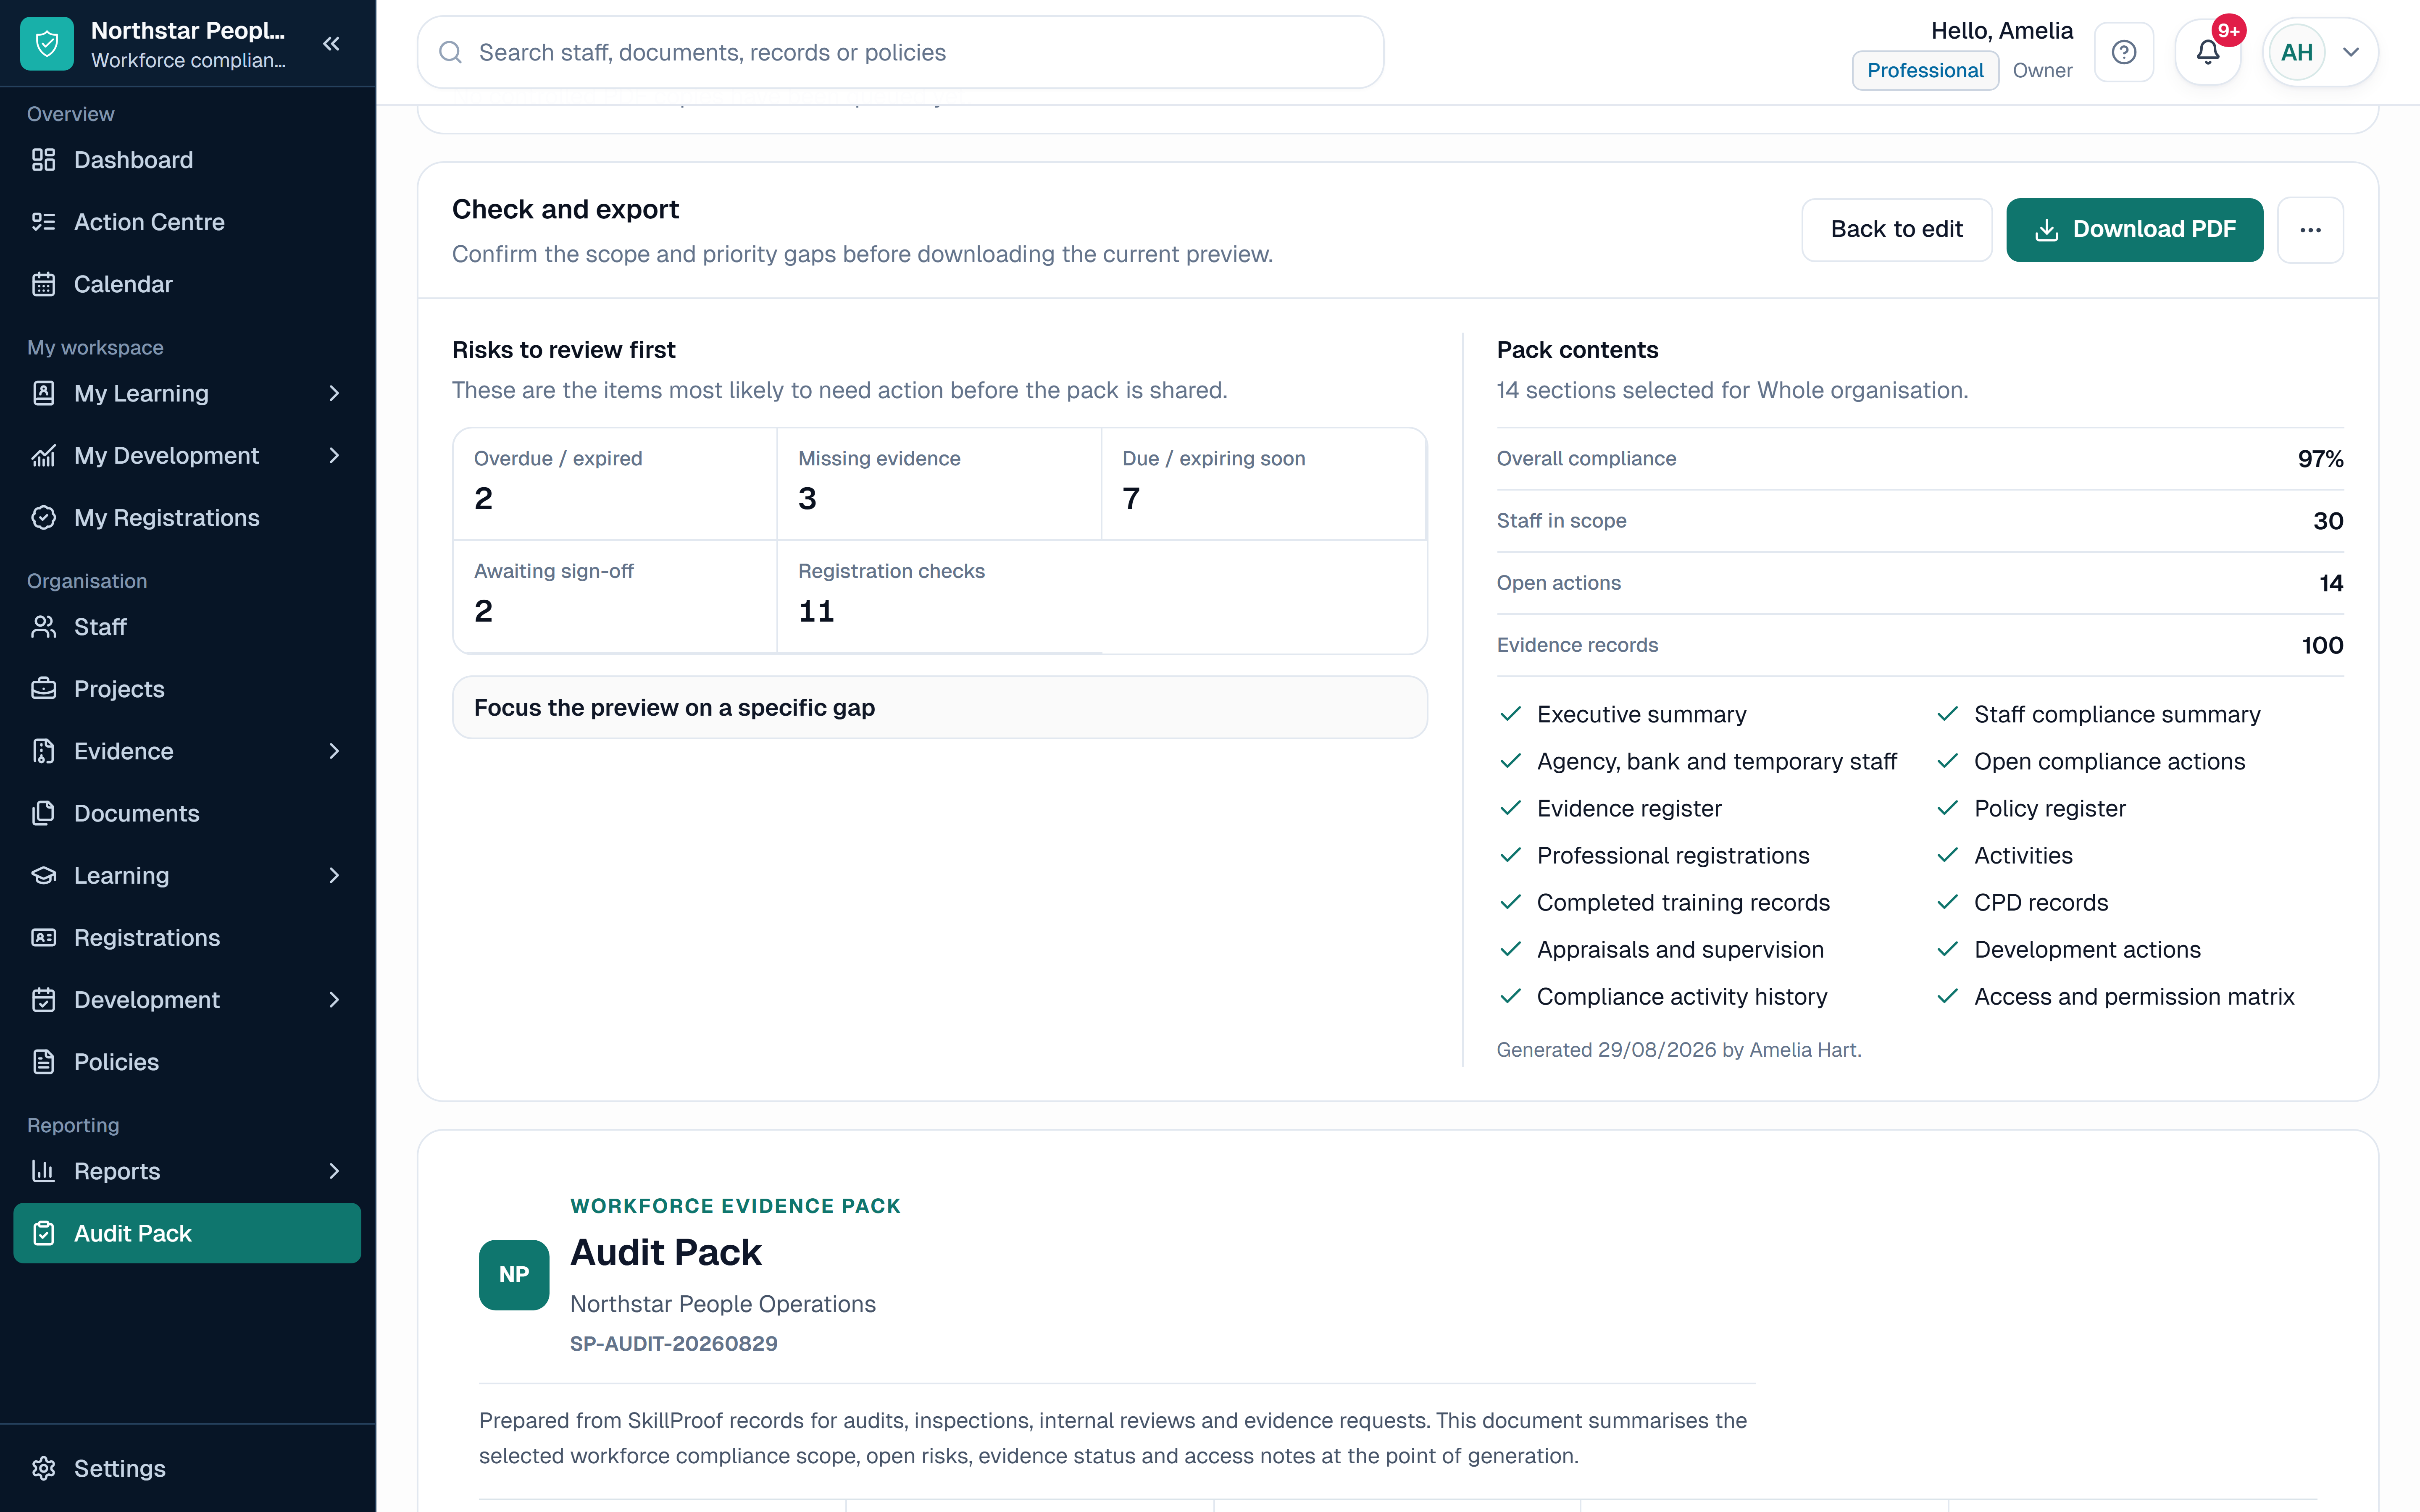The height and width of the screenshot is (1512, 2420).
Task: Open the Registration checks card
Action: pyautogui.click(x=939, y=597)
